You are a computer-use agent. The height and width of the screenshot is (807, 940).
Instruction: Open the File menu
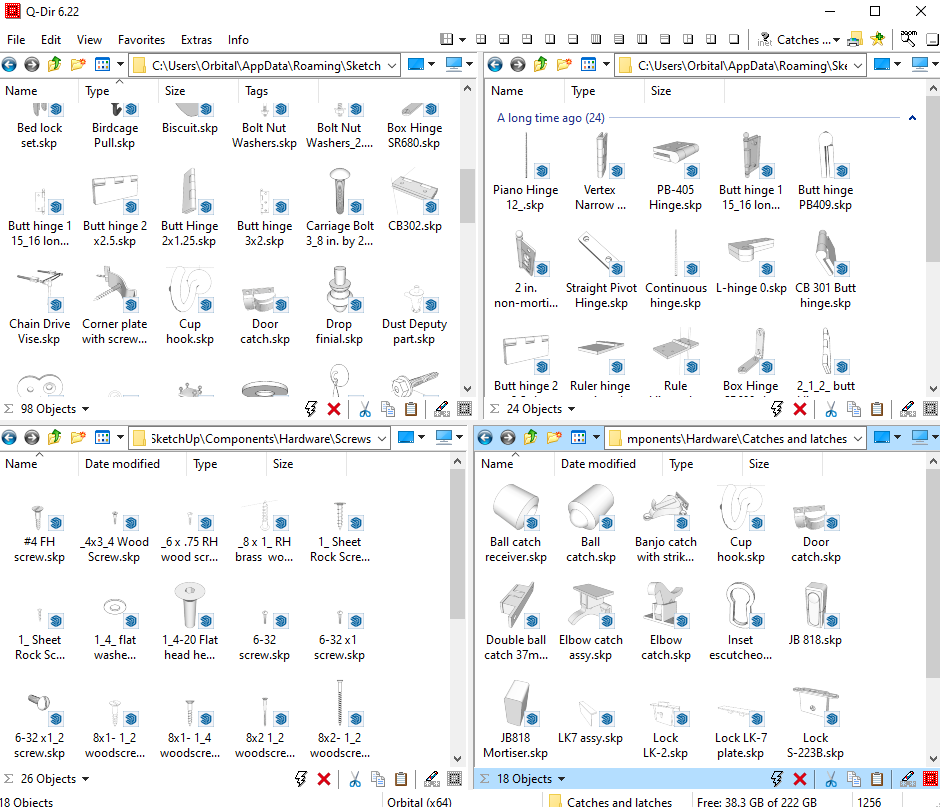coord(16,40)
